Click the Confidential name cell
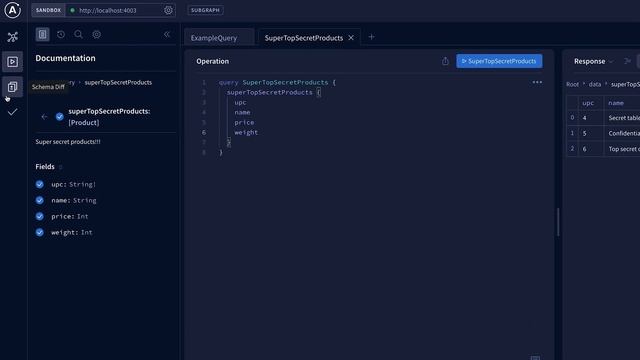This screenshot has height=360, width=640. pyautogui.click(x=622, y=133)
